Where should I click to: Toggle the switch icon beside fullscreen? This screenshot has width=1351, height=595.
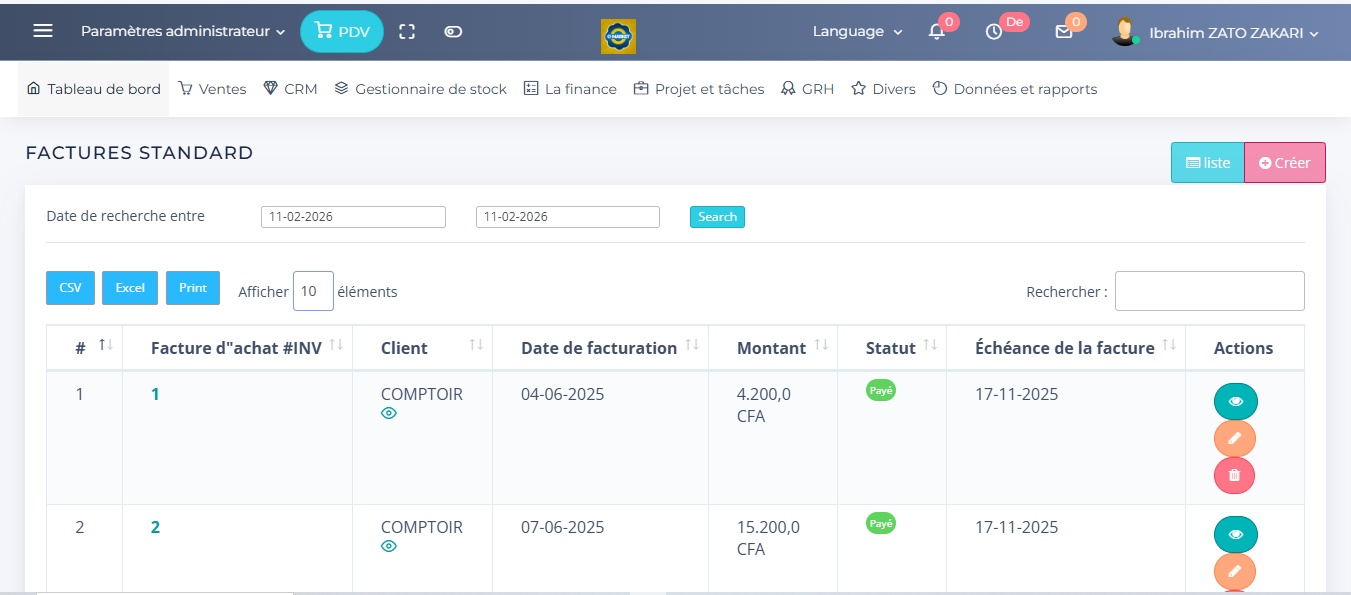coord(453,32)
